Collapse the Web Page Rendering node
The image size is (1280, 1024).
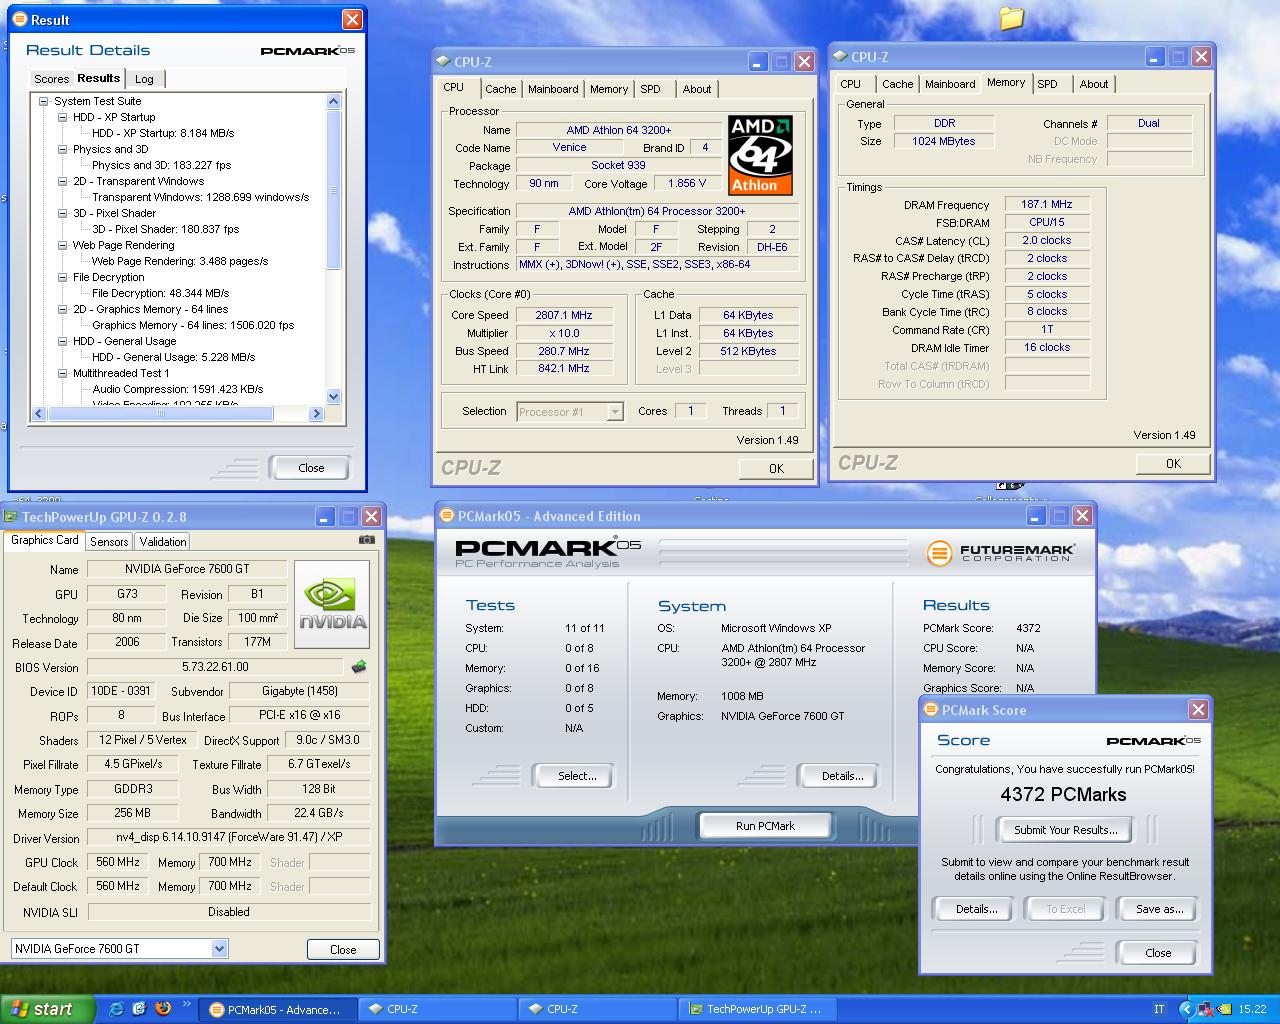(x=63, y=245)
